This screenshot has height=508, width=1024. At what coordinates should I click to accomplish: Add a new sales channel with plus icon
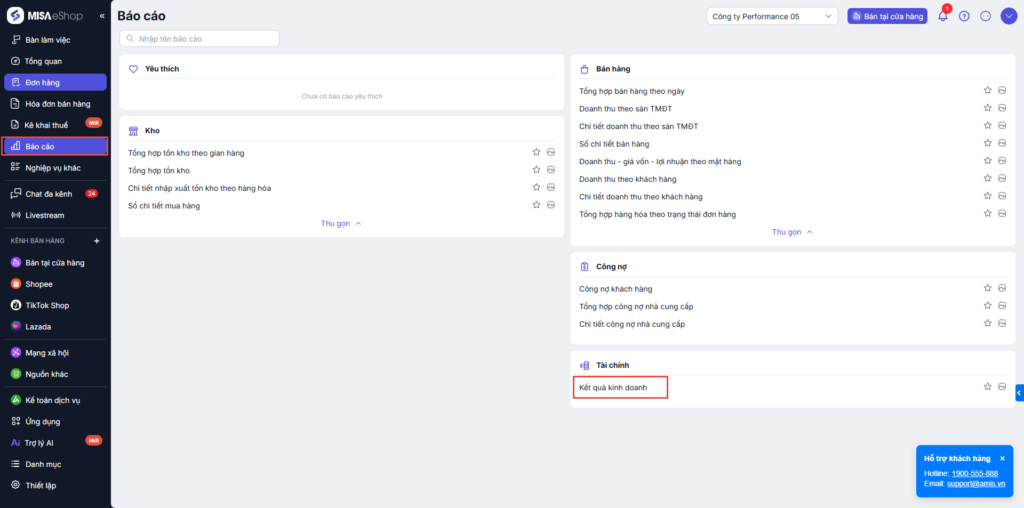tap(97, 241)
